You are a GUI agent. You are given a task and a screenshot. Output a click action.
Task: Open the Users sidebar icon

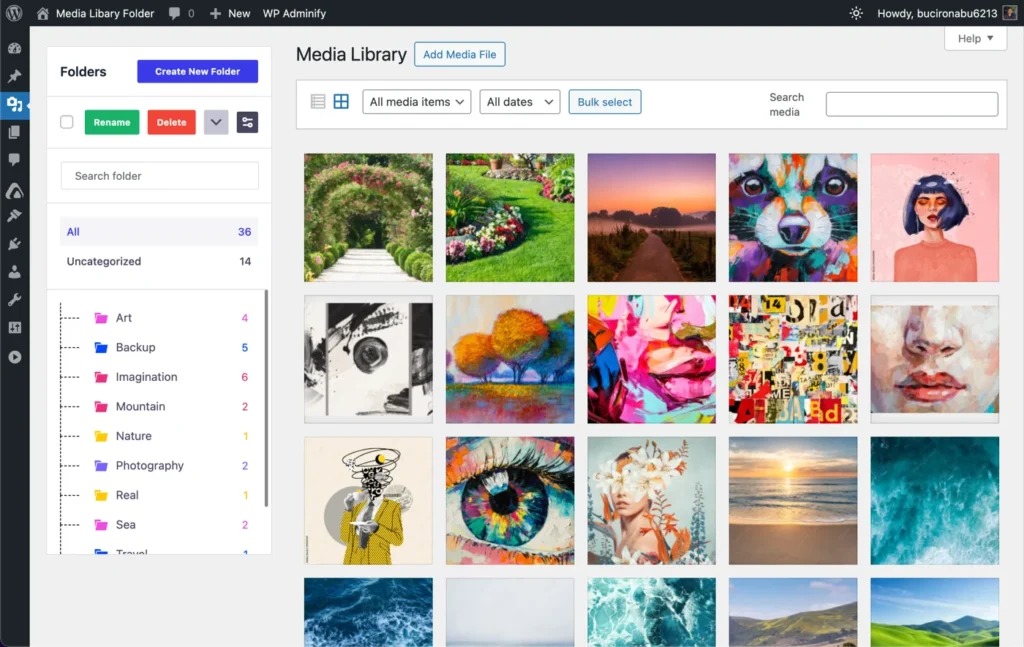point(14,272)
